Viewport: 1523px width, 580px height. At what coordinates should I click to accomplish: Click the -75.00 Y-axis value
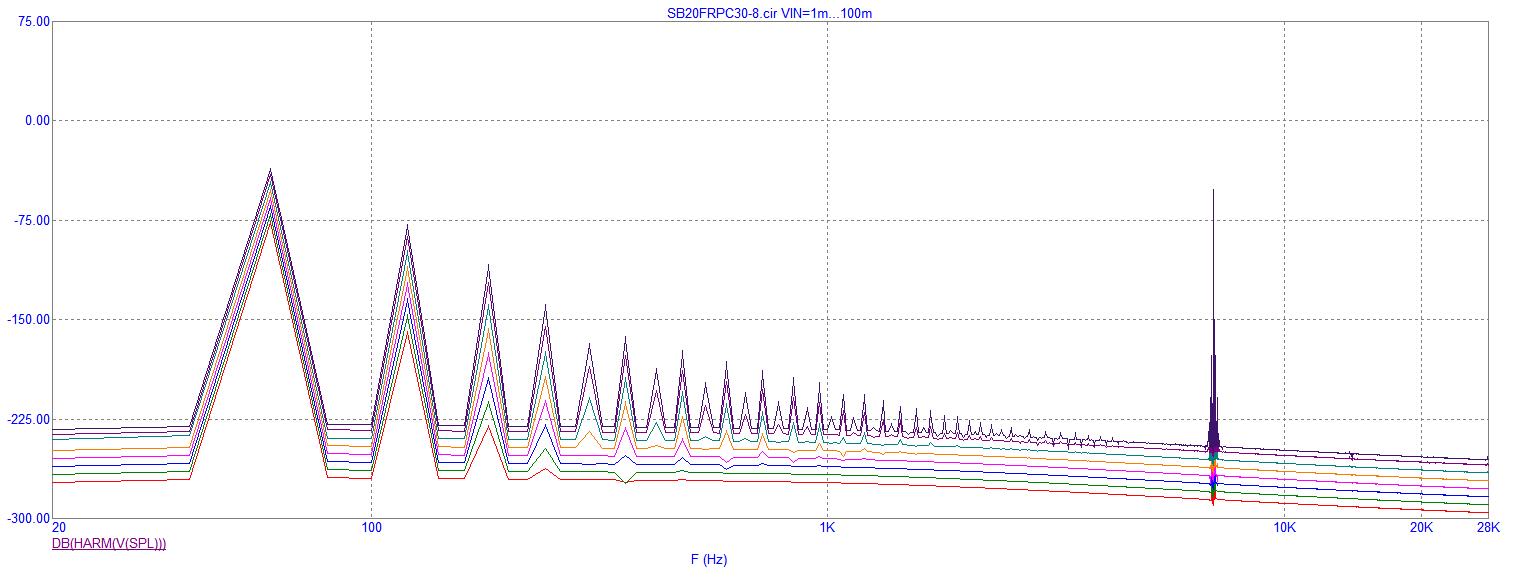33,221
